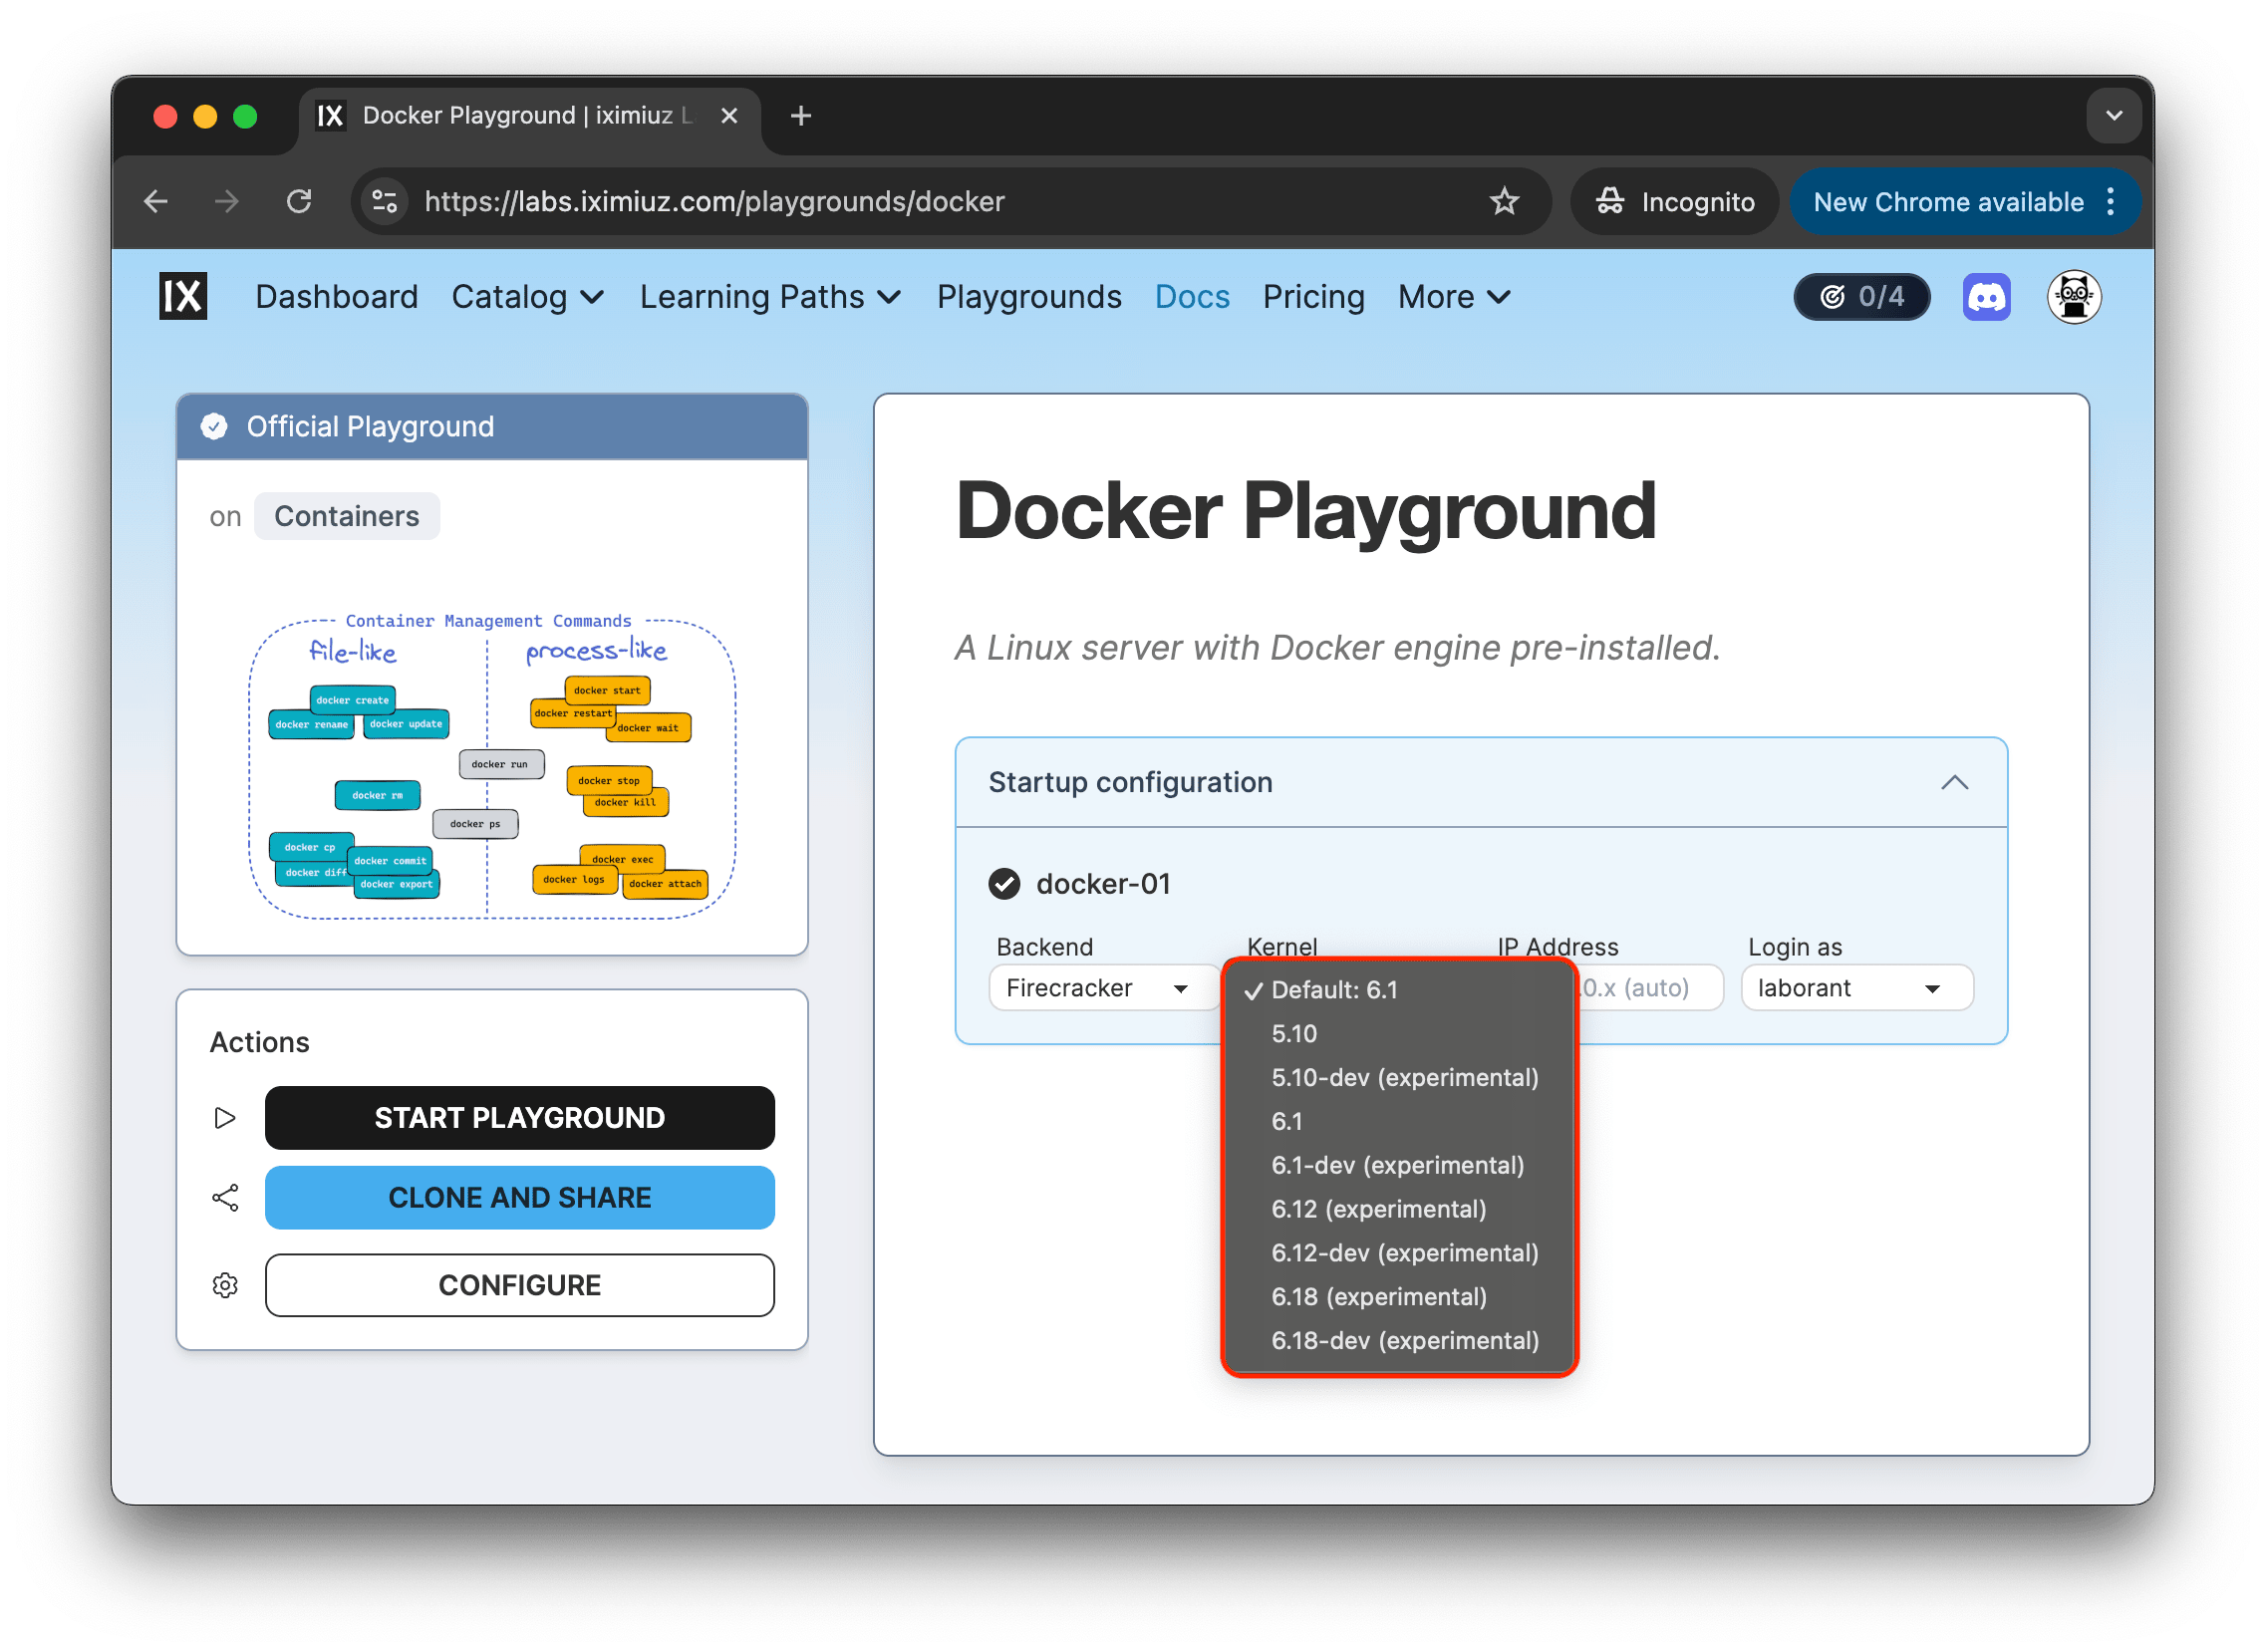Open the user avatar profile menu
Screen dimensions: 2266x1652
click(2073, 297)
